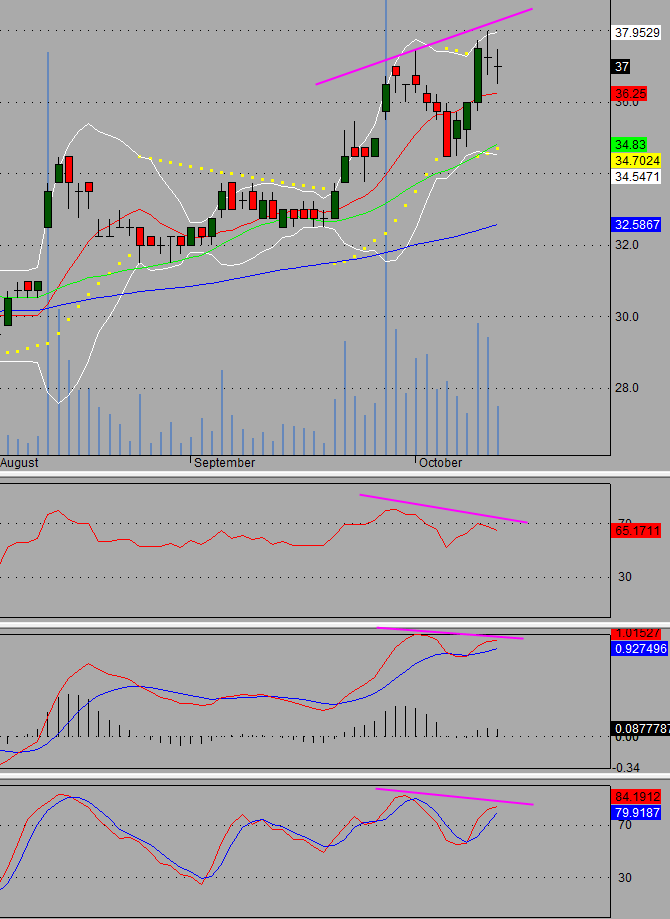Click the tallest October volume bar
The width and height of the screenshot is (670, 919).
point(478,389)
